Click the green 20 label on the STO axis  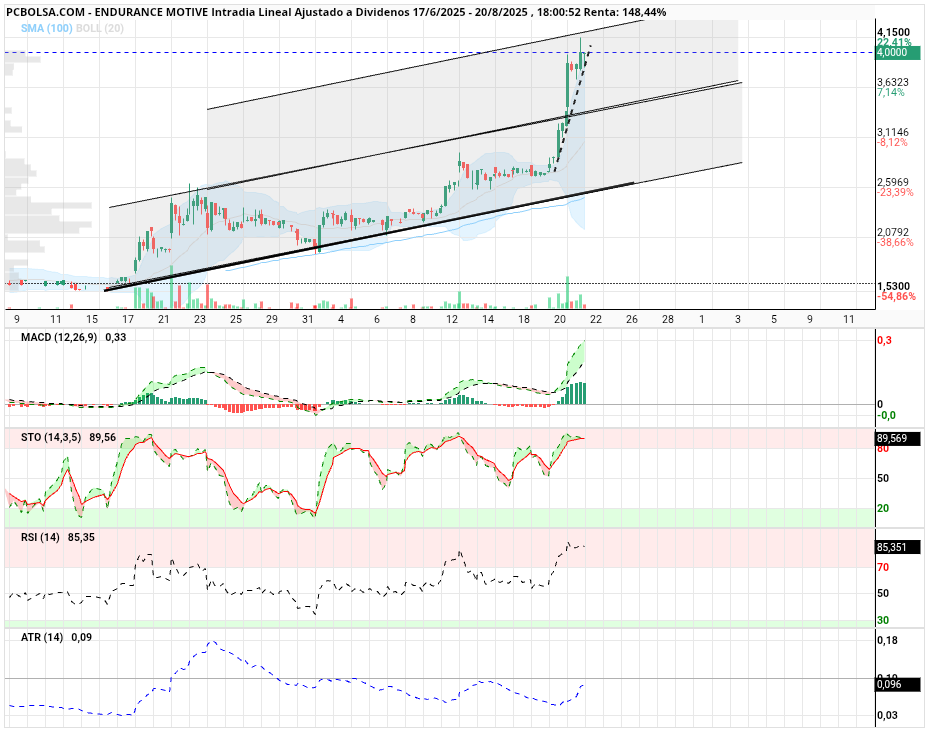coord(883,509)
